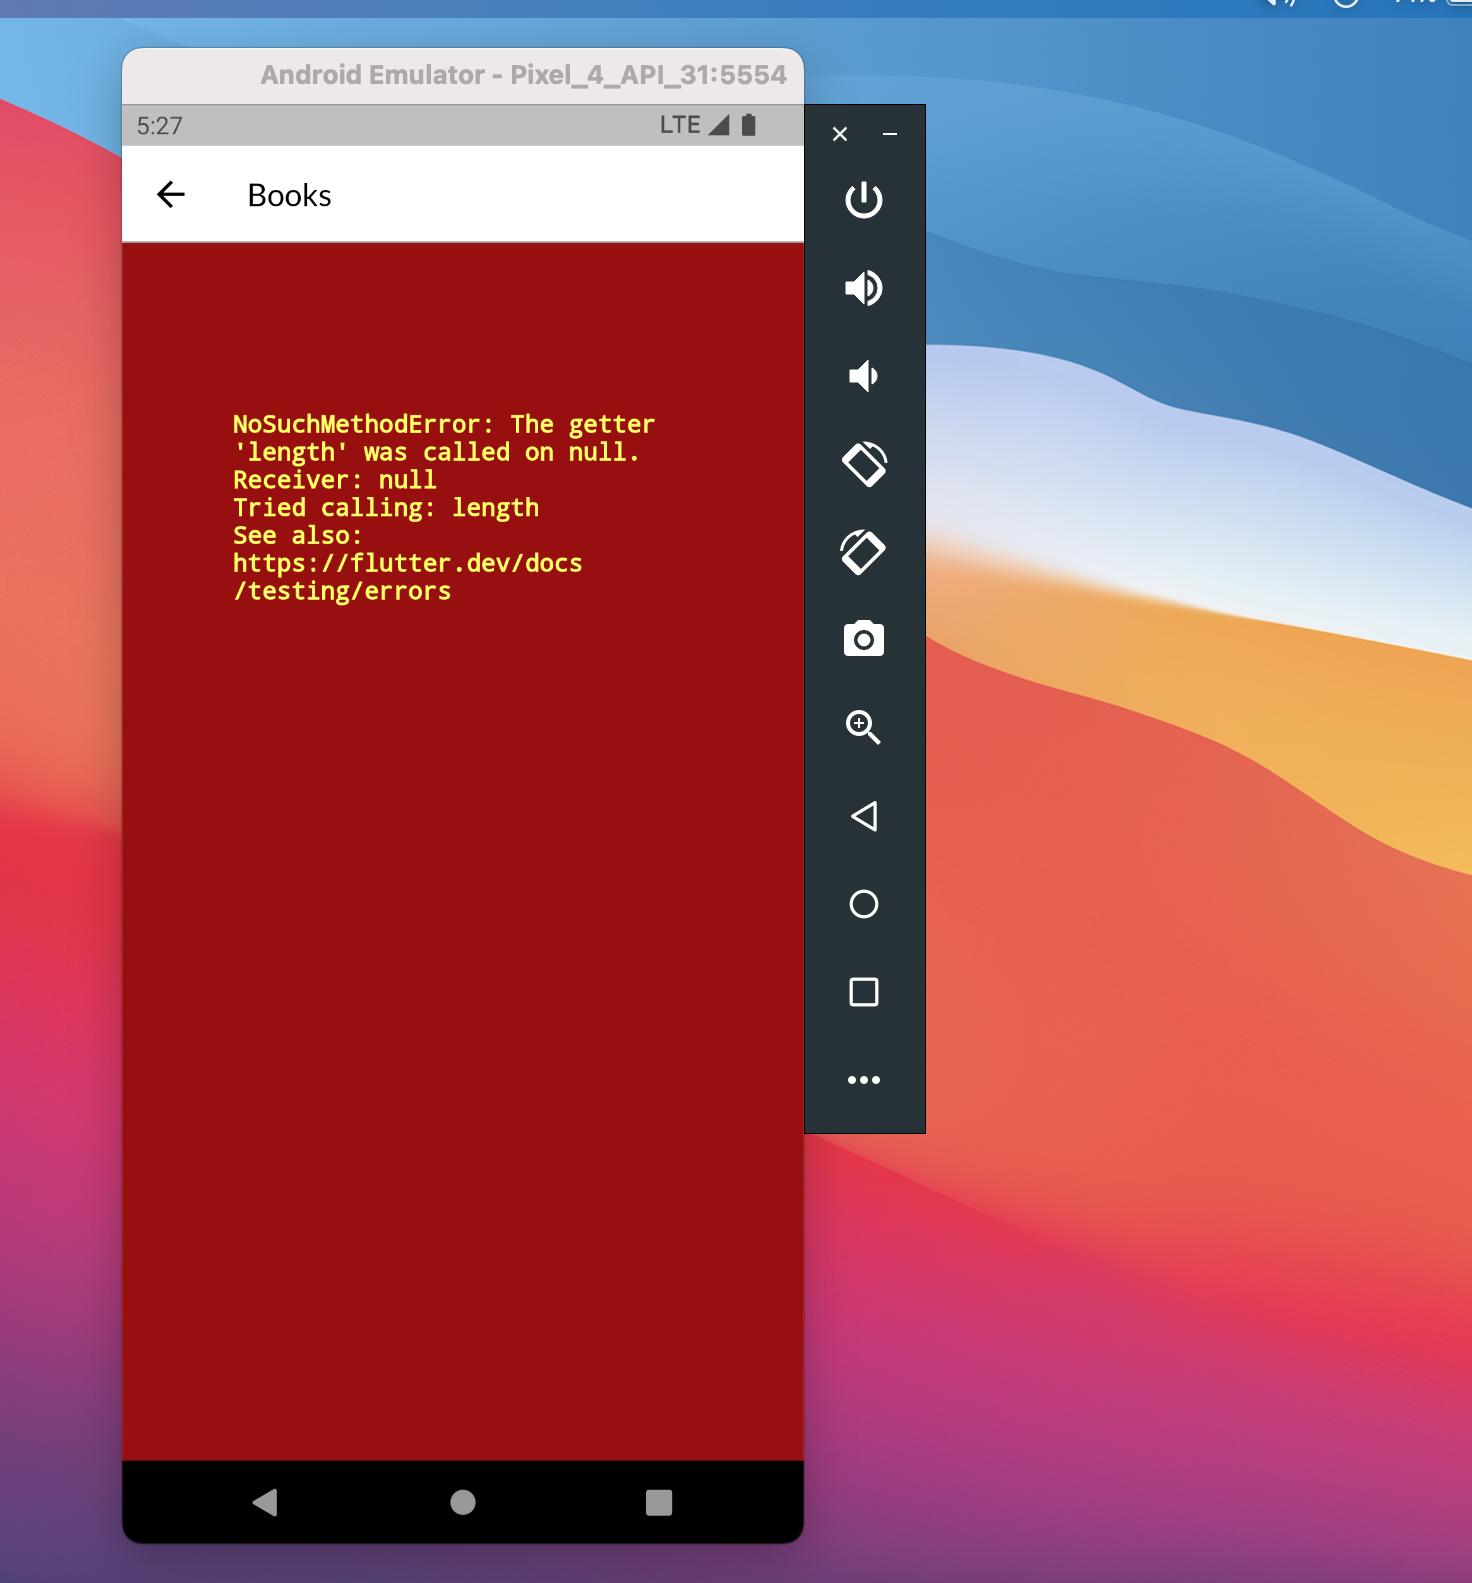Click the Android Emulator window title bar

[463, 75]
